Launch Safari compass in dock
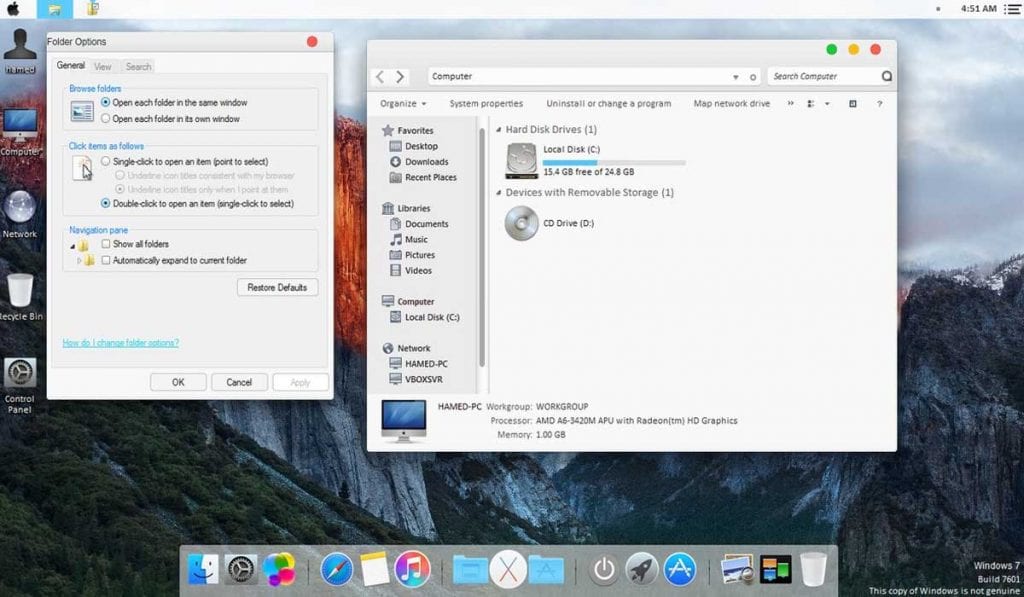This screenshot has height=597, width=1024. (x=336, y=569)
